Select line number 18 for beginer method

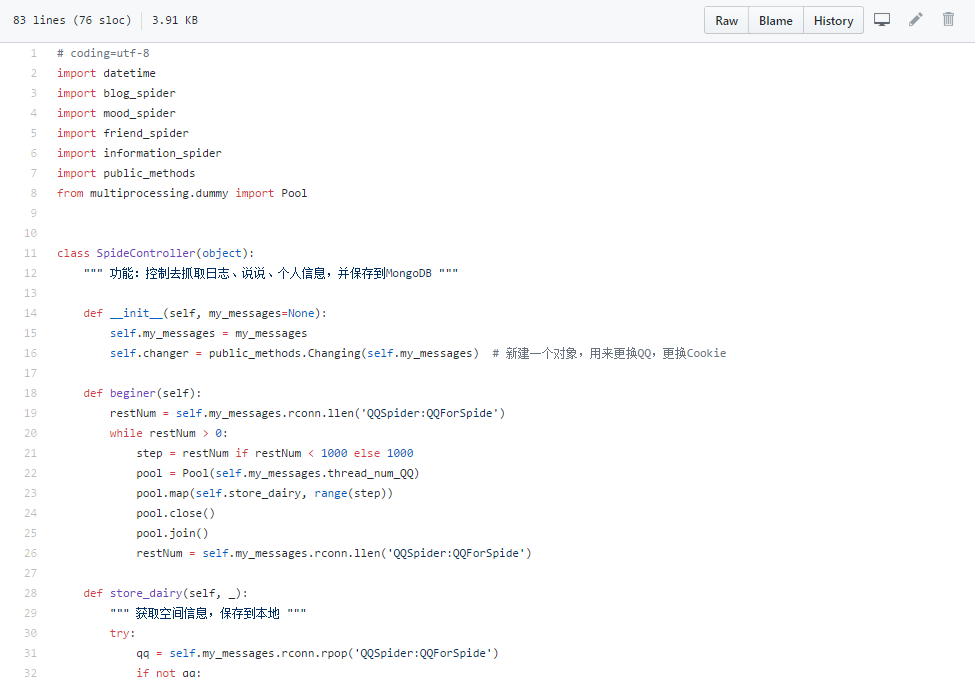point(31,393)
